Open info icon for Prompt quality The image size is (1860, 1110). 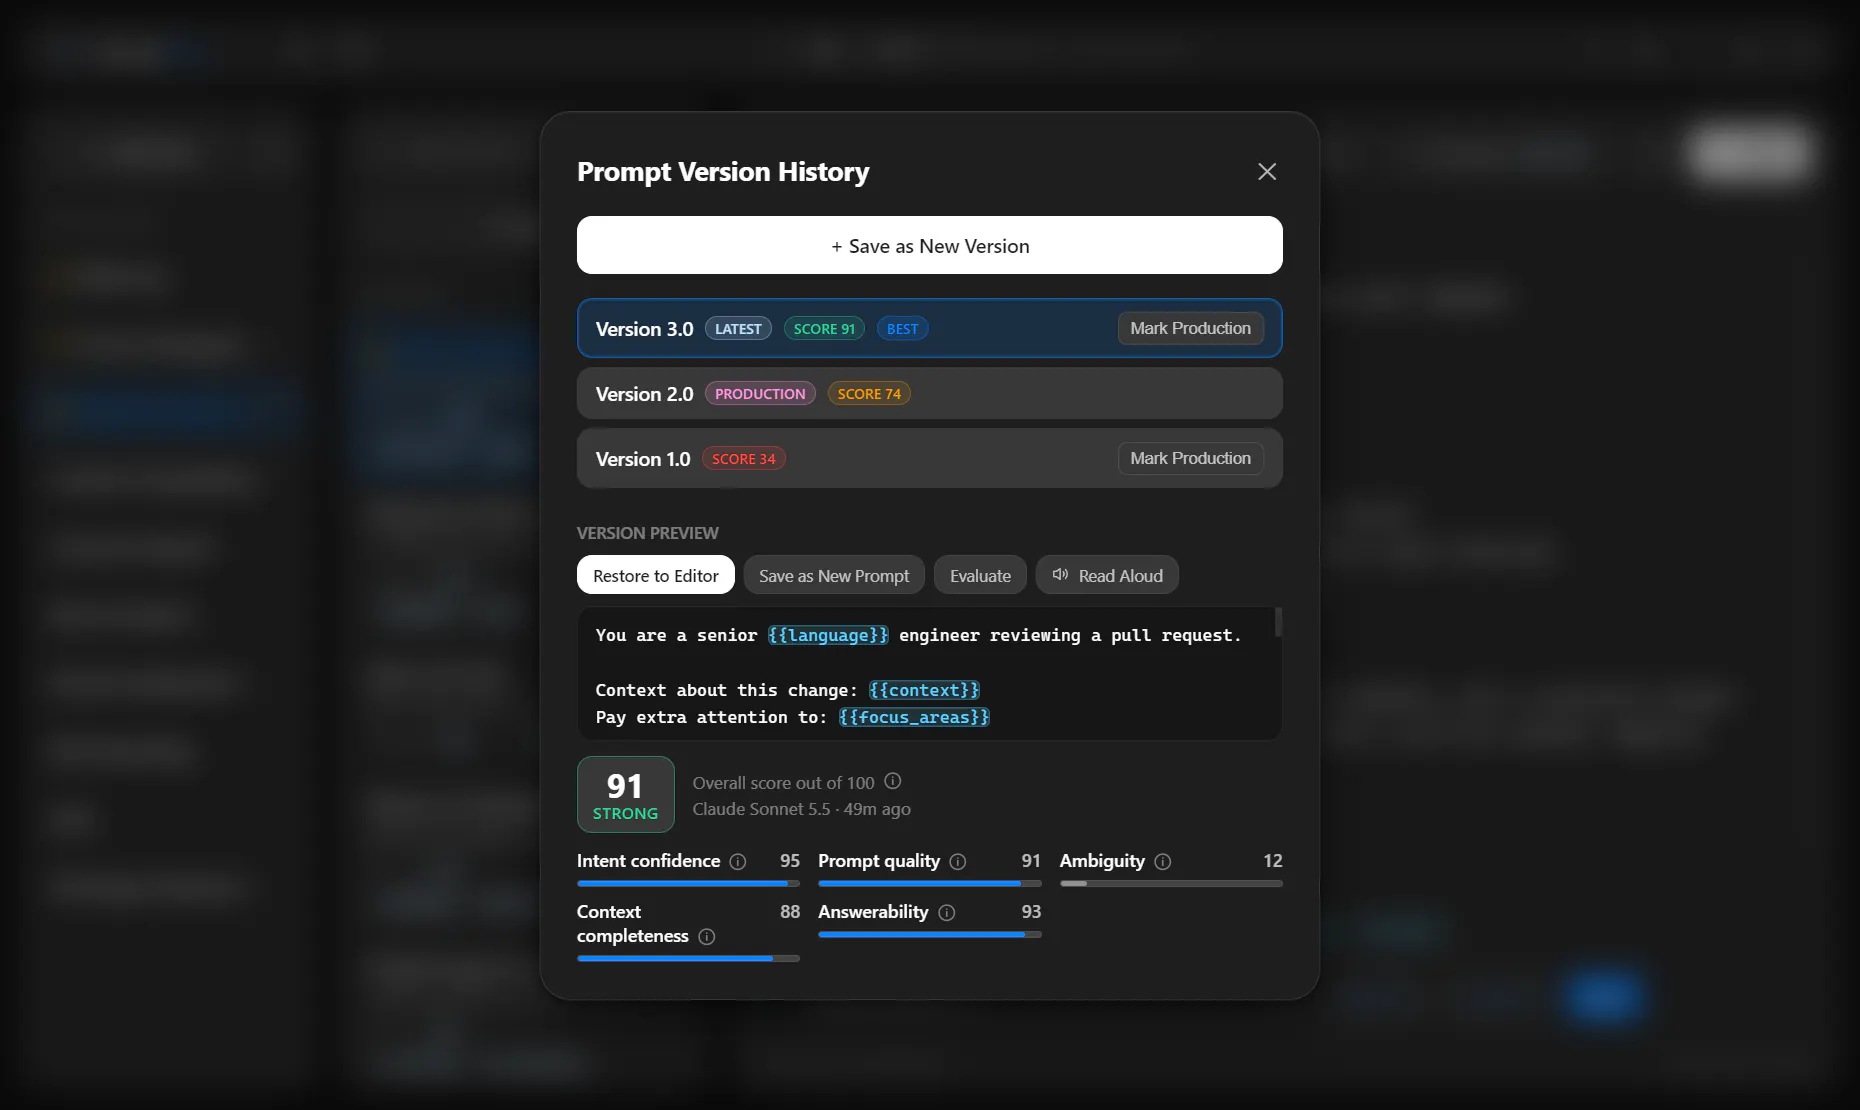pos(958,862)
